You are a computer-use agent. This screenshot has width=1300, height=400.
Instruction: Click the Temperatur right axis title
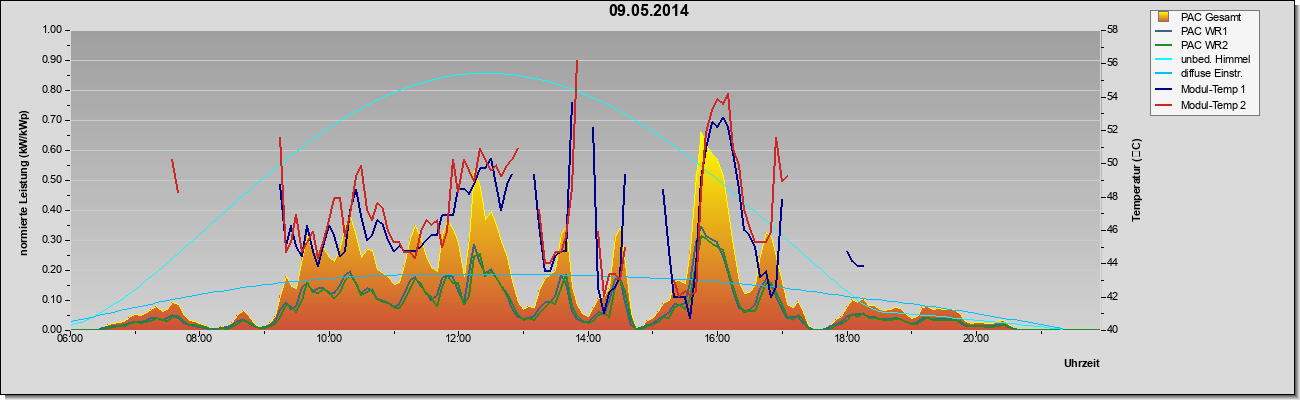[1135, 180]
